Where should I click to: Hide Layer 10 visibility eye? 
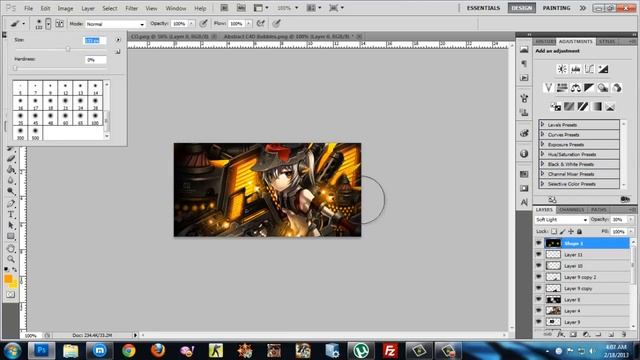[538, 265]
